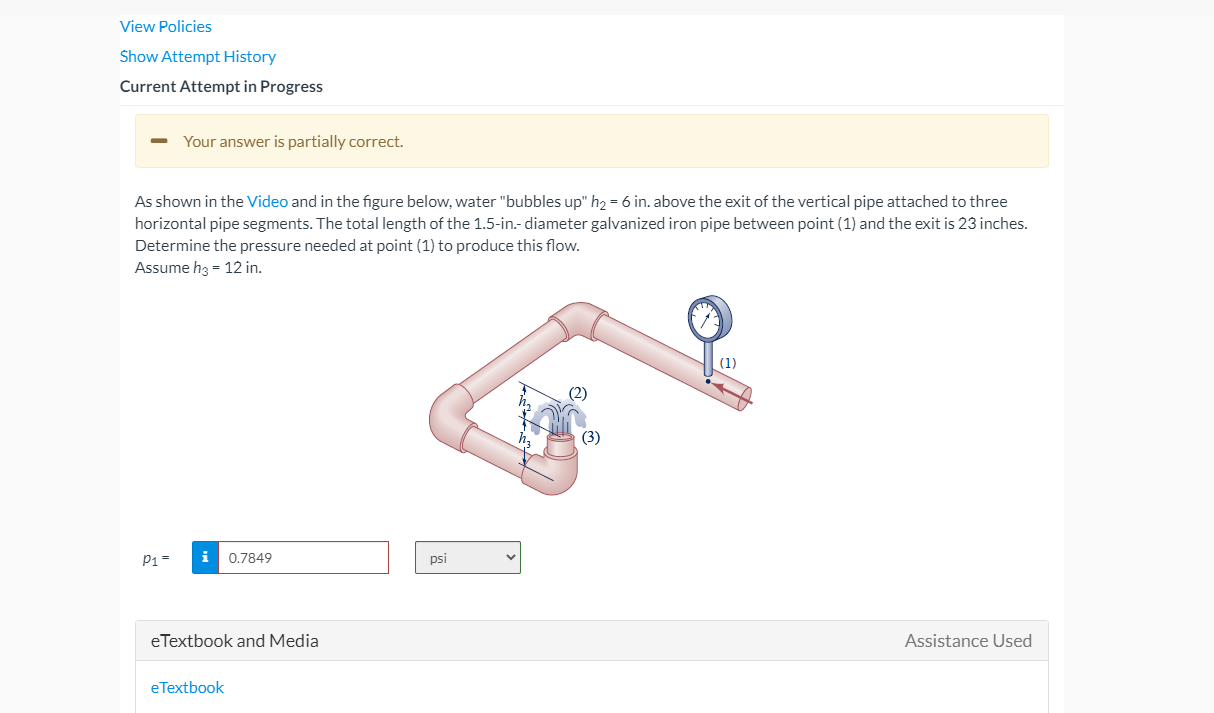Open the eTextbook link

click(x=187, y=687)
